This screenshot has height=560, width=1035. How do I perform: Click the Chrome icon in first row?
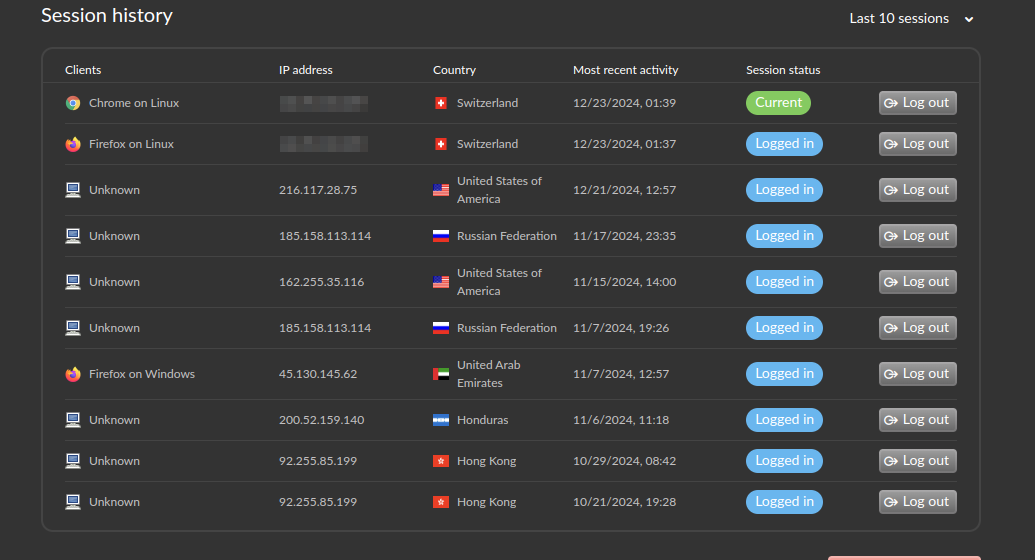(73, 103)
